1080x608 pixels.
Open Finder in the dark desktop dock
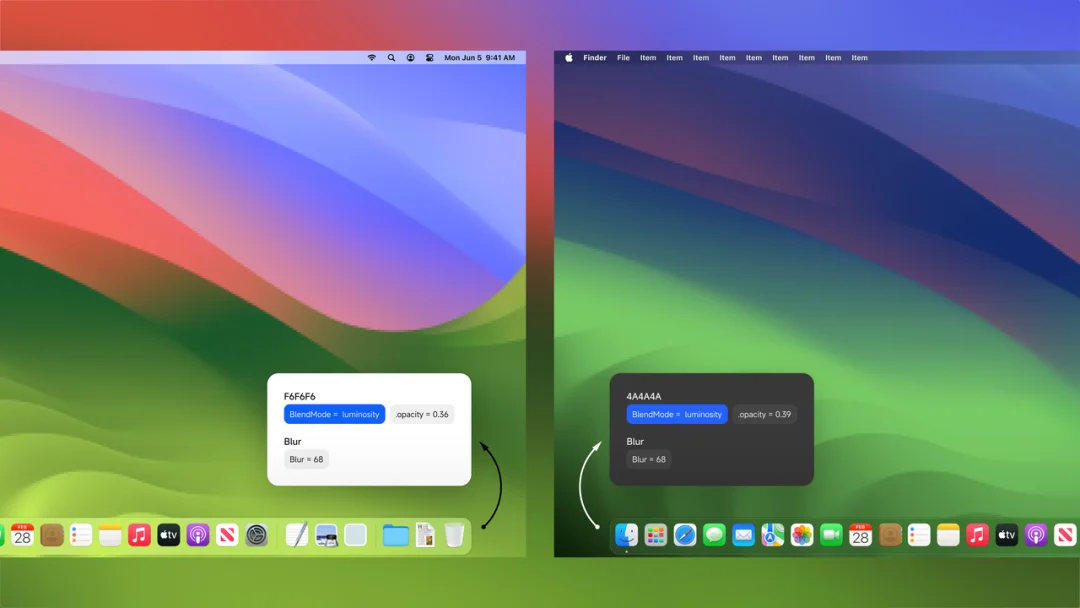click(x=626, y=535)
